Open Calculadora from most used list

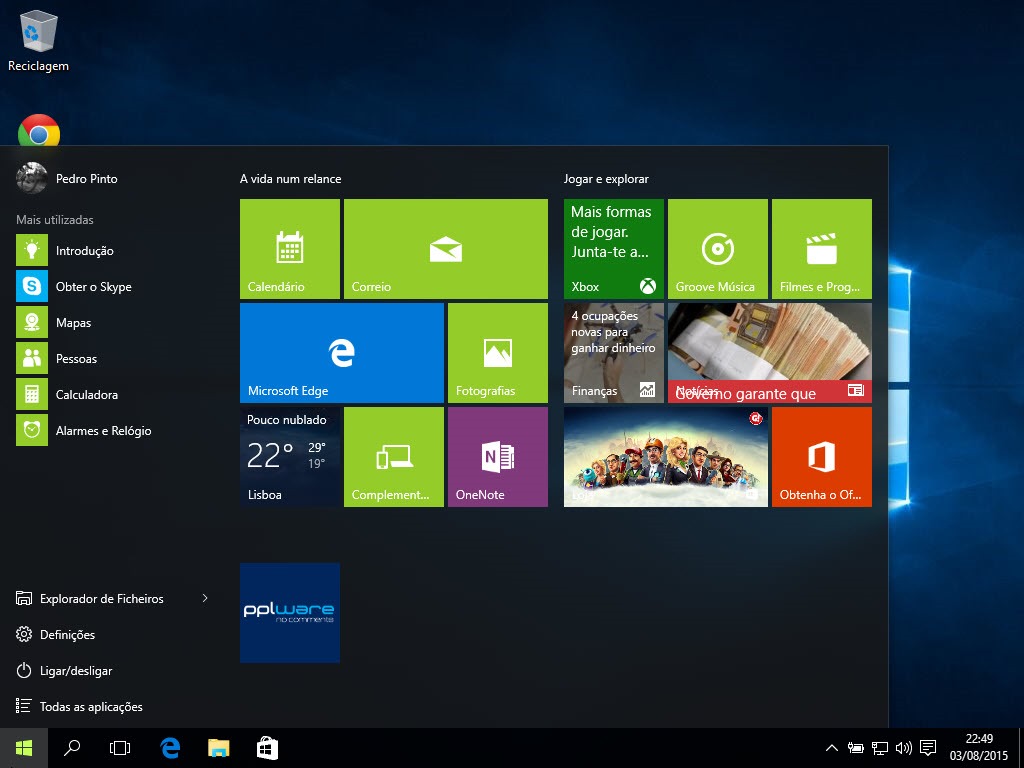[86, 395]
